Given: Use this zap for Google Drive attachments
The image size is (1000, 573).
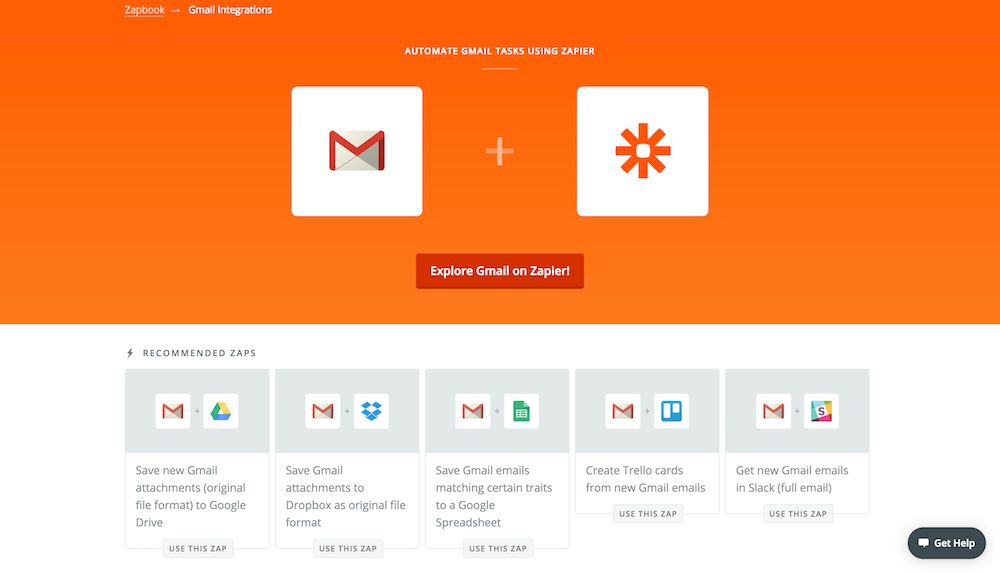Looking at the screenshot, I should tap(197, 548).
